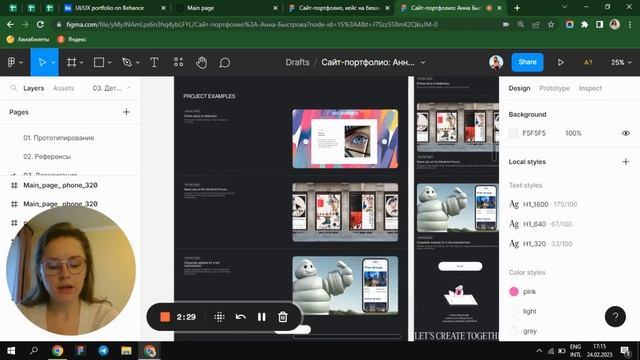The image size is (640, 360).
Task: Delete the recording with trash icon
Action: pos(283,317)
